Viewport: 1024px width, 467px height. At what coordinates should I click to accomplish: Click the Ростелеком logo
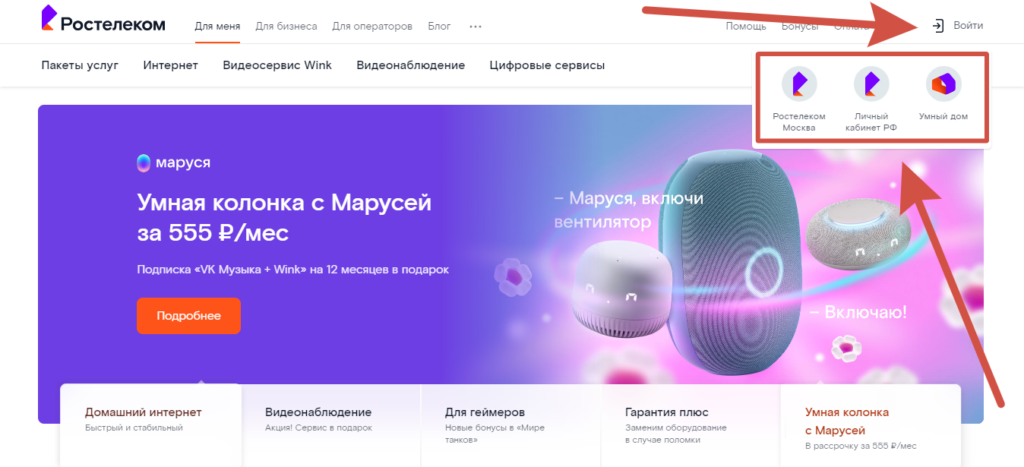coord(103,19)
